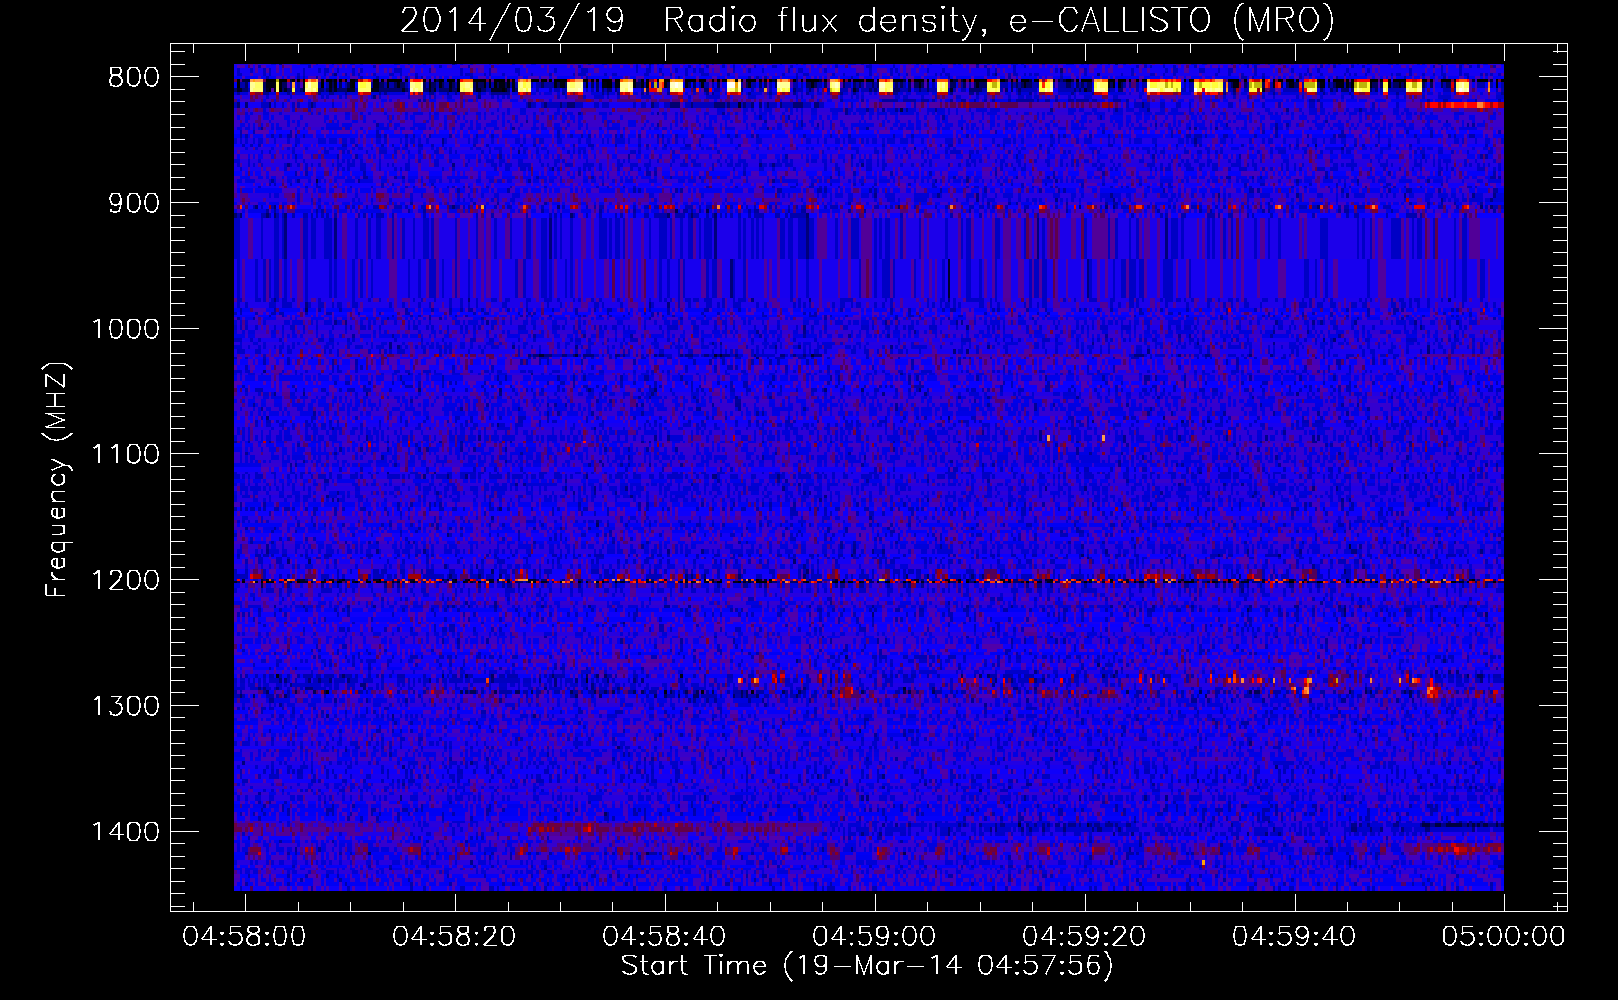This screenshot has height=1000, width=1618.
Task: Click the 04:59:20 time tick label
Action: 1085,936
